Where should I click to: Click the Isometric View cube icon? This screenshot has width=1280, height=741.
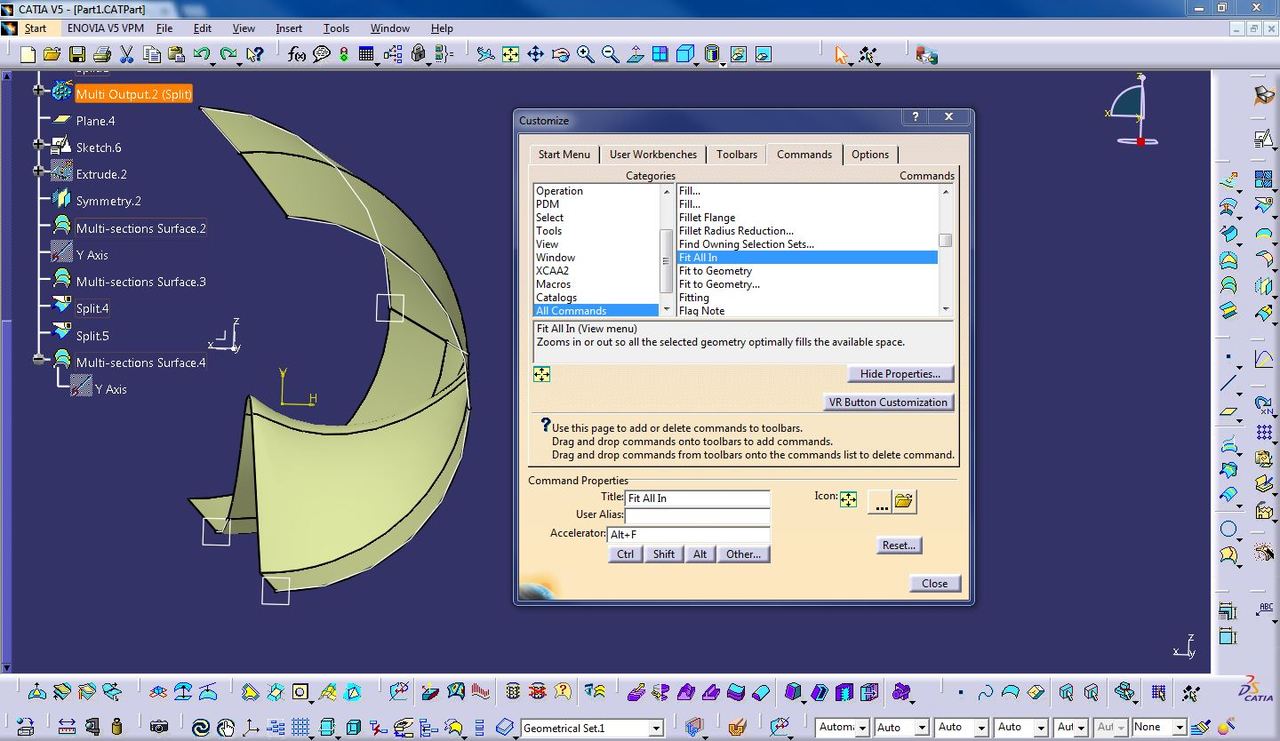click(x=685, y=54)
